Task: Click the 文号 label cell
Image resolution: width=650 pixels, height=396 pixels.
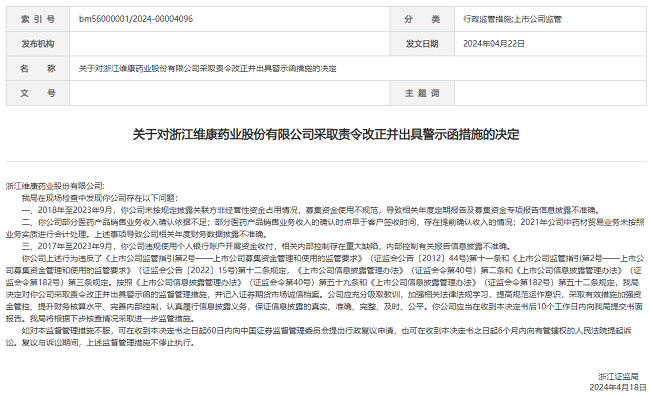Action: pyautogui.click(x=38, y=93)
